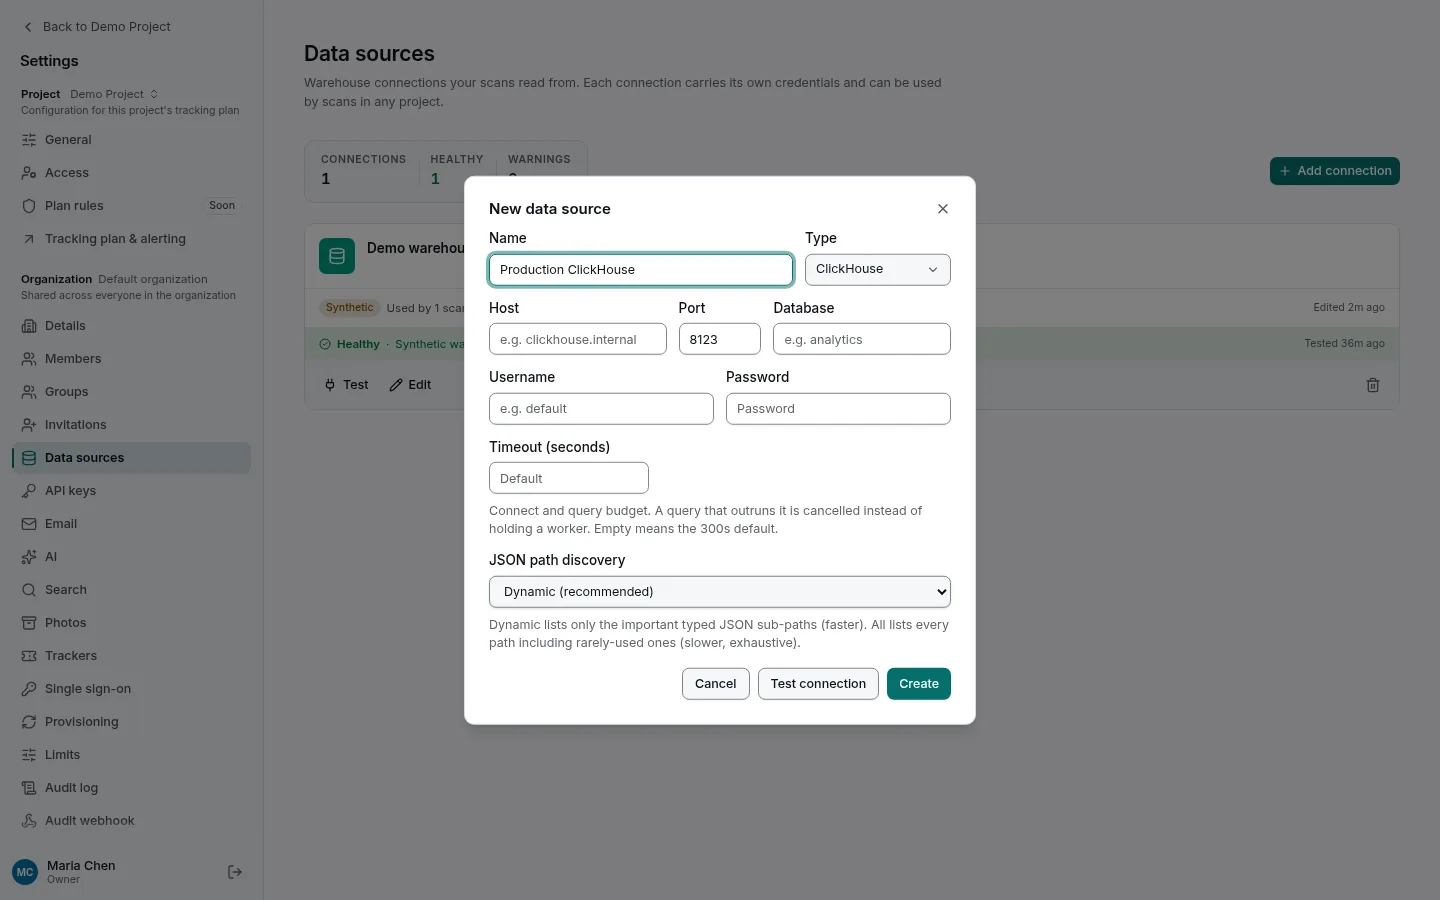The height and width of the screenshot is (900, 1440).
Task: Open Limits settings
Action: 131,755
